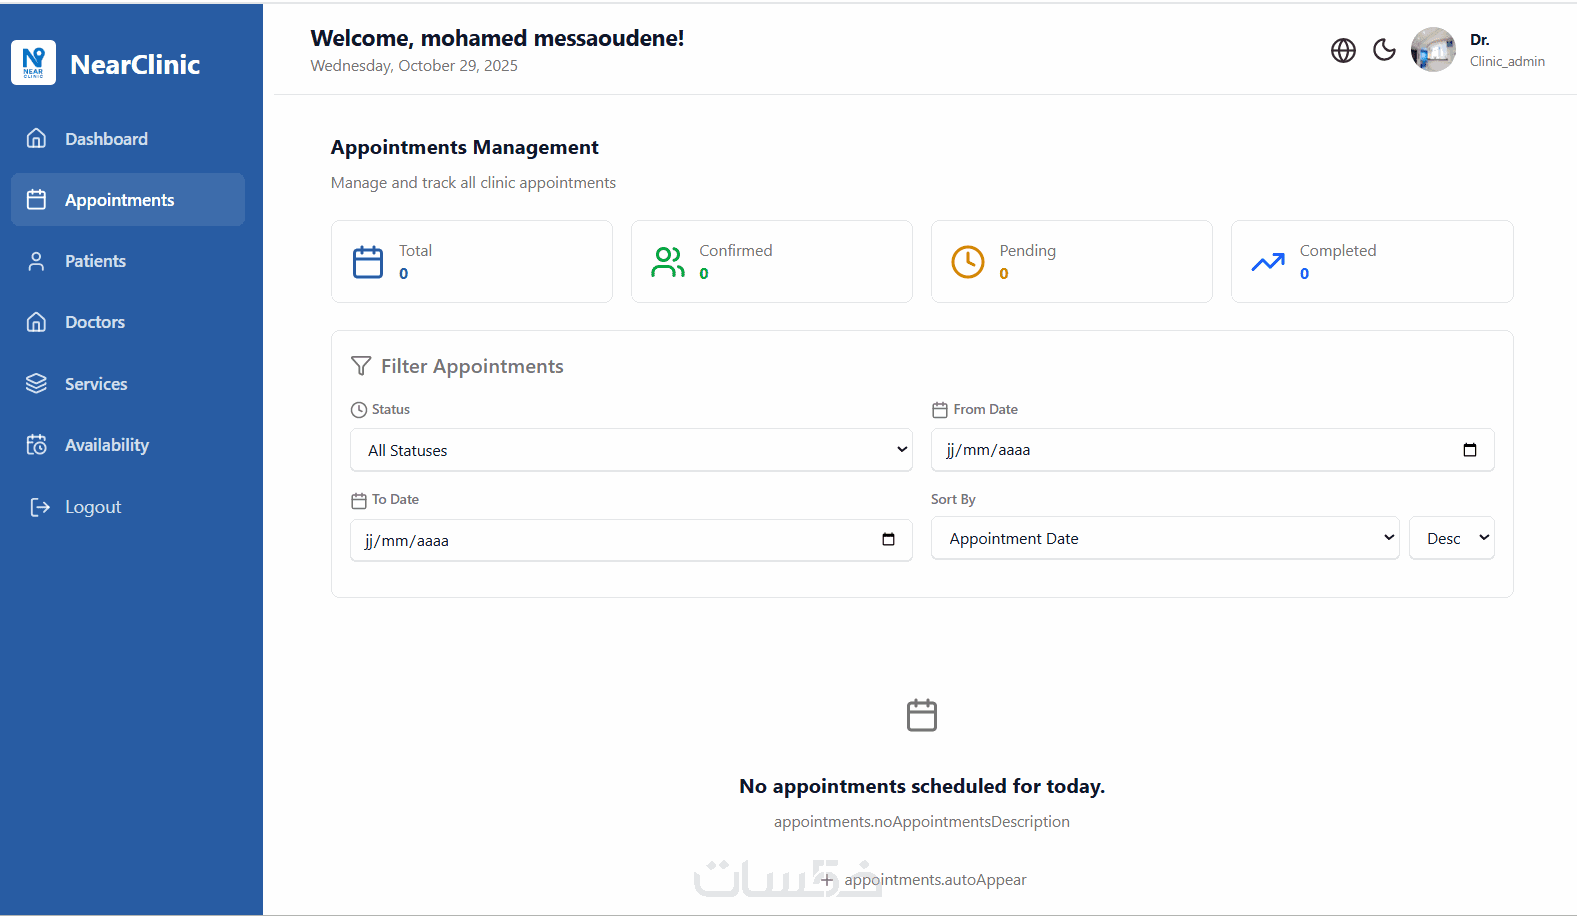Open the To Date calendar picker icon
The width and height of the screenshot is (1577, 916).
click(x=888, y=540)
